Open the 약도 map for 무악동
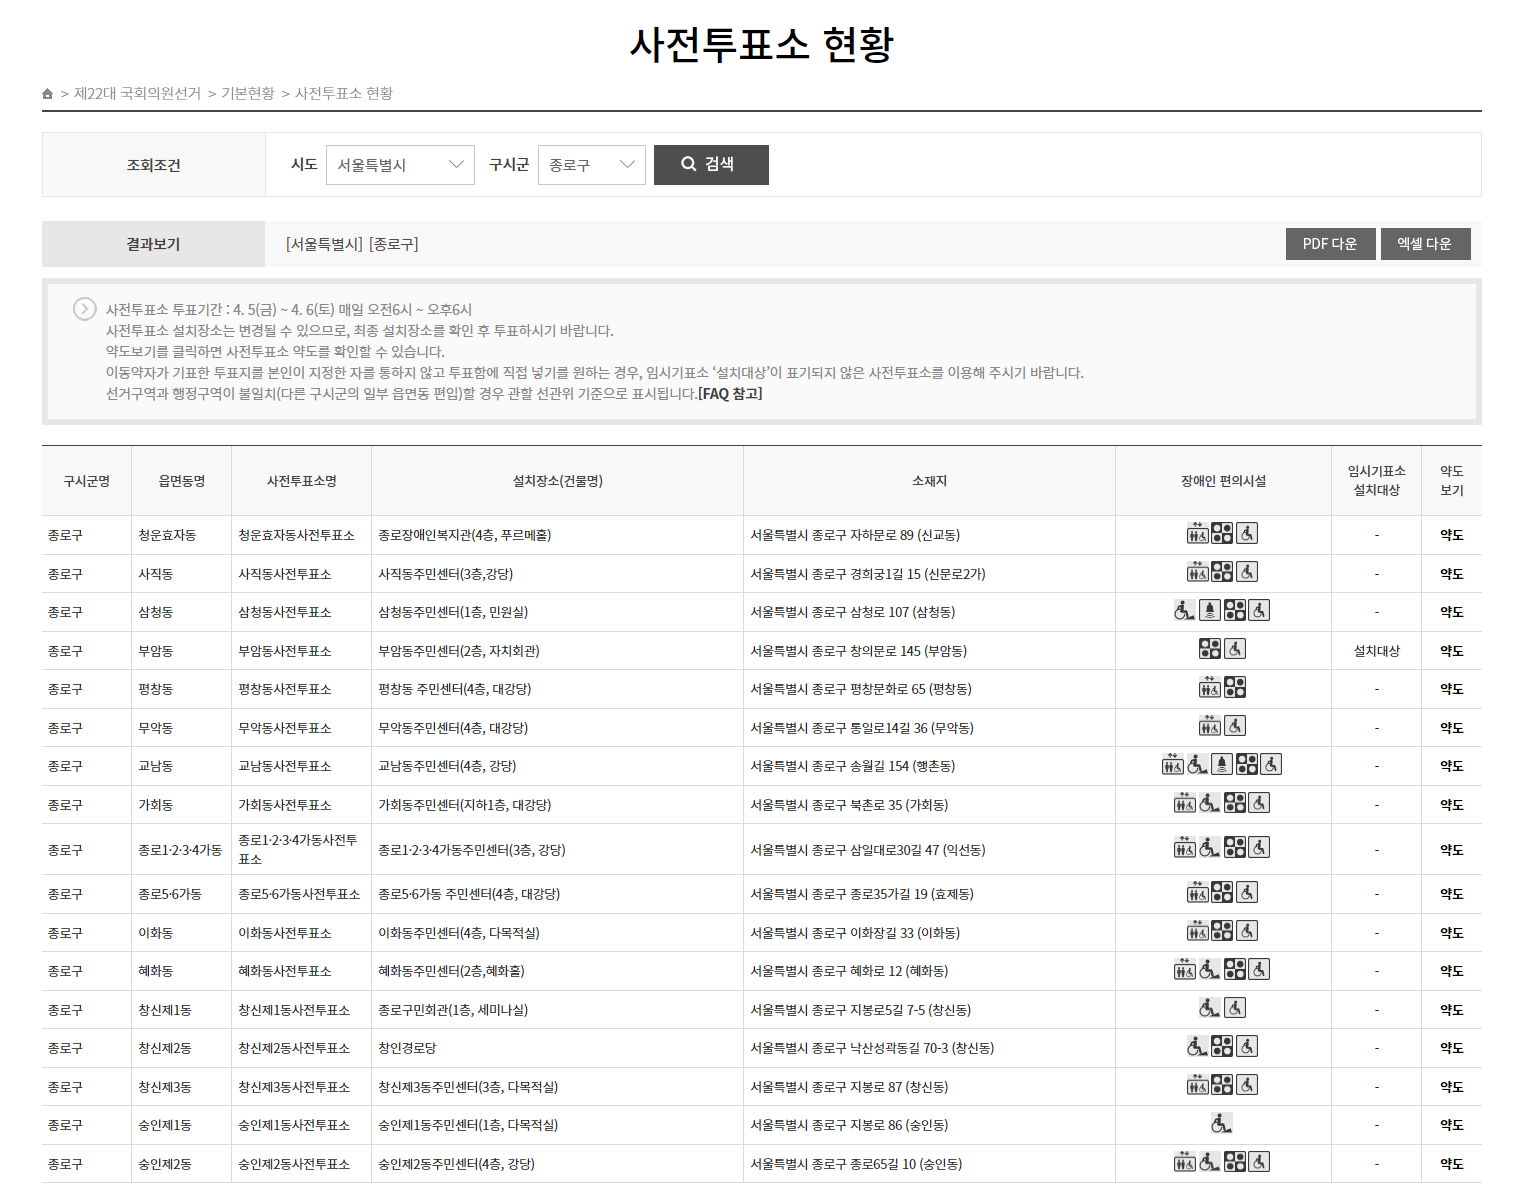 pos(1452,728)
